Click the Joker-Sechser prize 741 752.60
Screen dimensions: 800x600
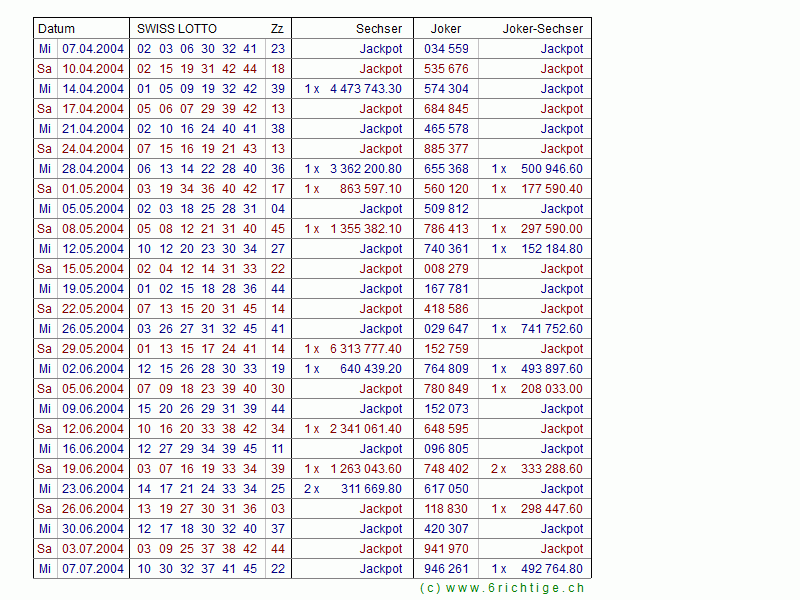[x=551, y=329]
